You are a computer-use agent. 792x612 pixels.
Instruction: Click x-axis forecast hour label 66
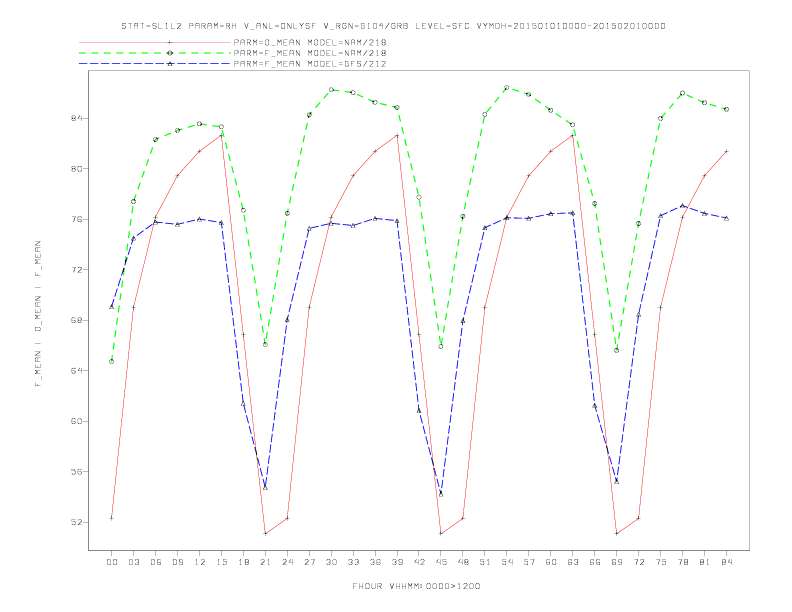click(595, 562)
